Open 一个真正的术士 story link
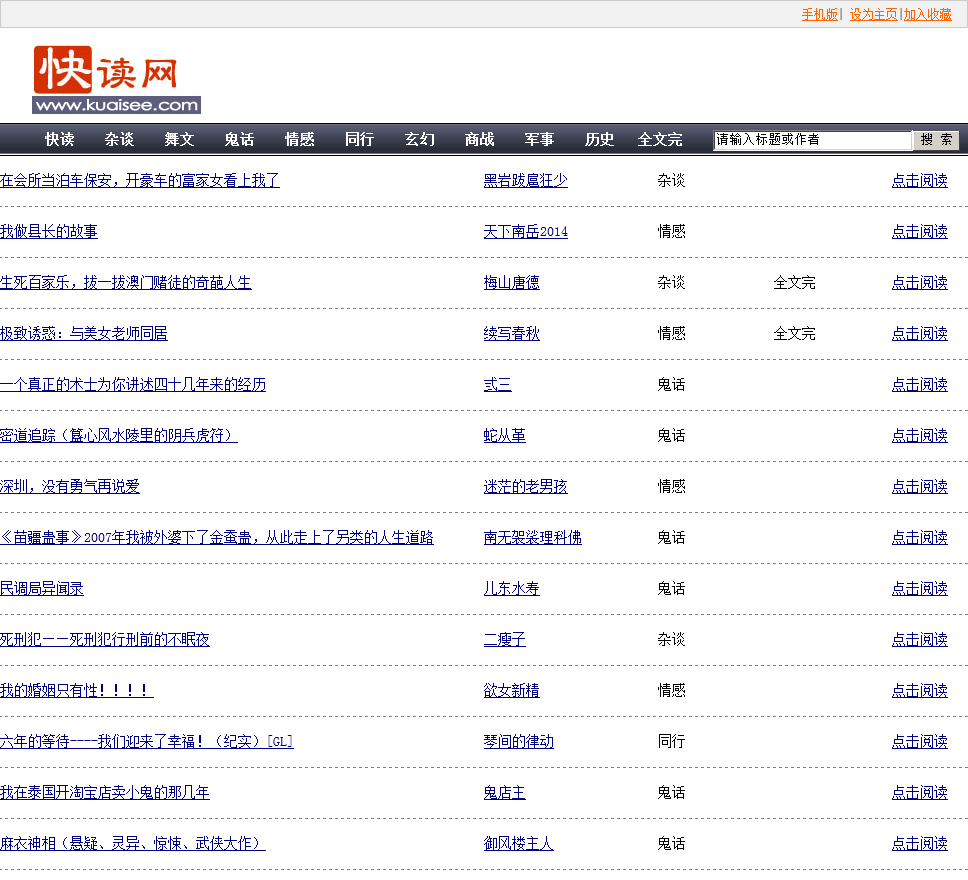968x880 pixels. click(133, 384)
